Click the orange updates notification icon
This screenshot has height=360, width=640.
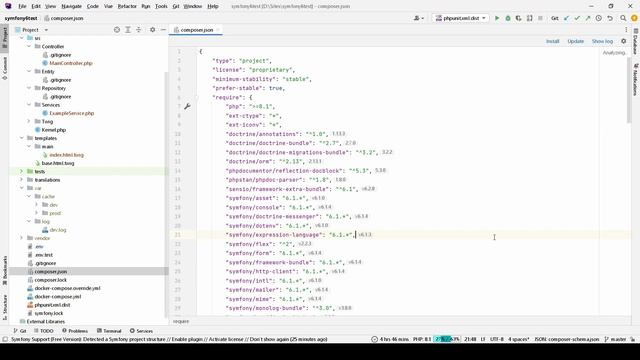tap(634, 18)
